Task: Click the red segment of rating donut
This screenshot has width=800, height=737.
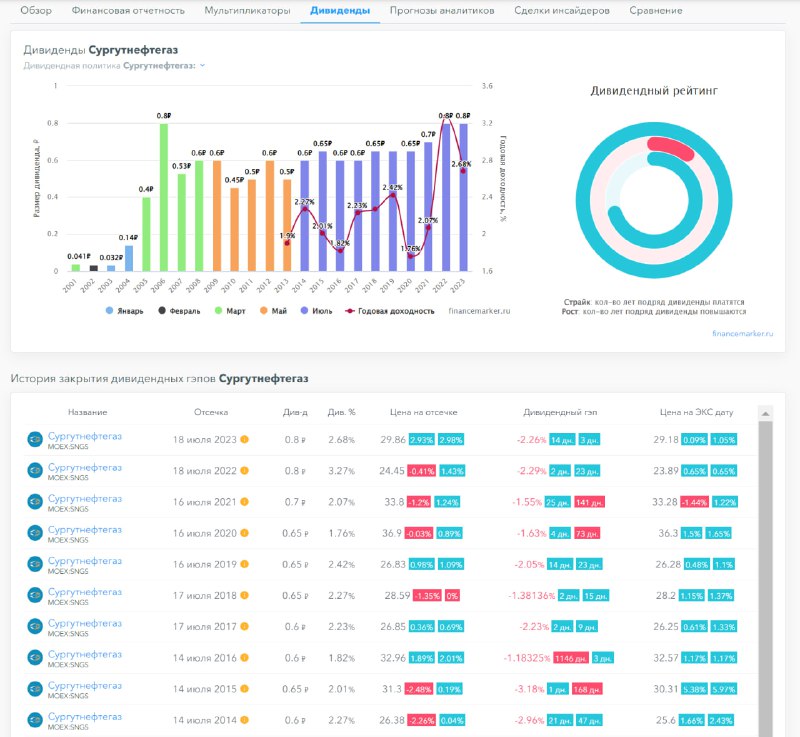Action: 671,148
